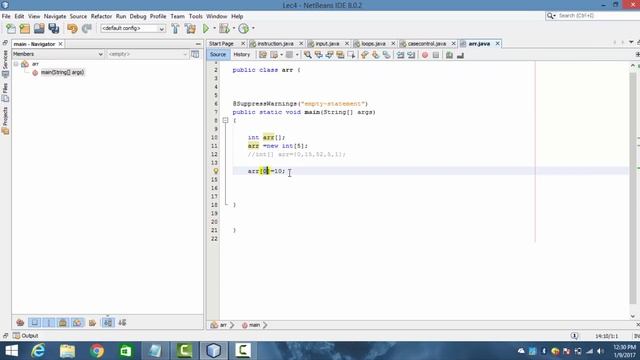The width and height of the screenshot is (640, 360).
Task: Open the editor documents list dropdown arrow
Action: (631, 42)
